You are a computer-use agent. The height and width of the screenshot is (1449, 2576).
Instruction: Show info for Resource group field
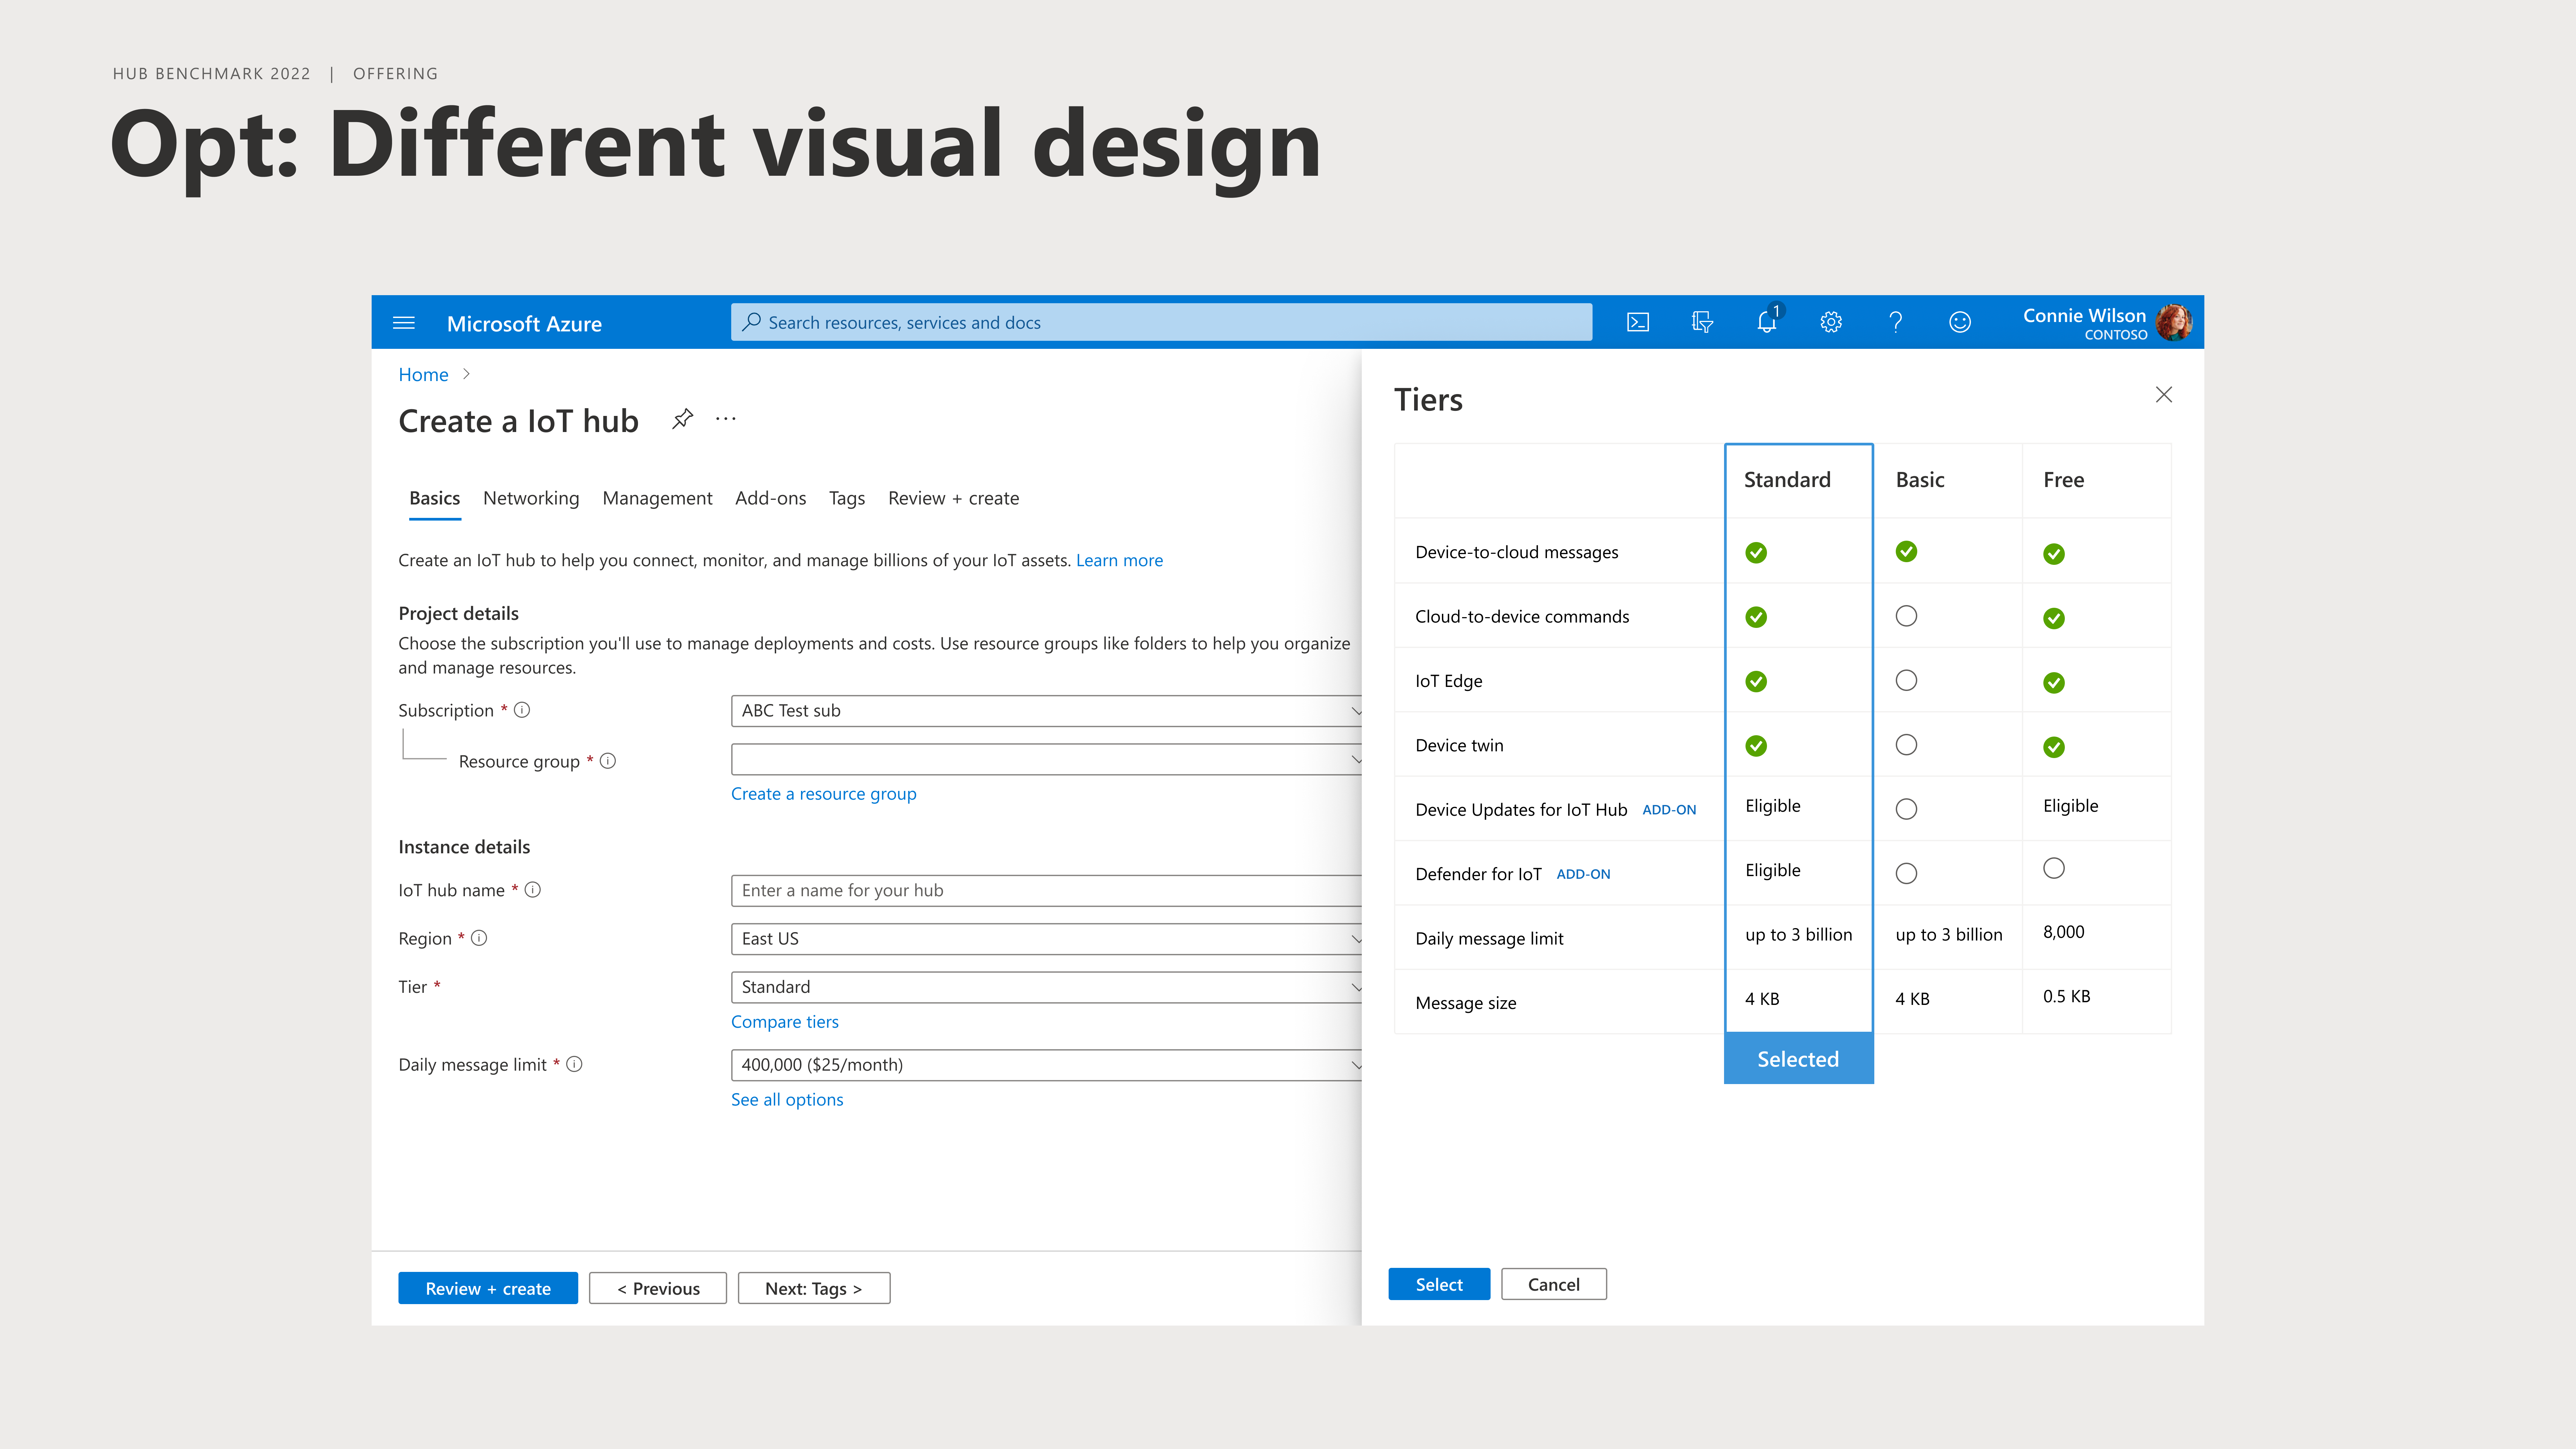point(608,761)
